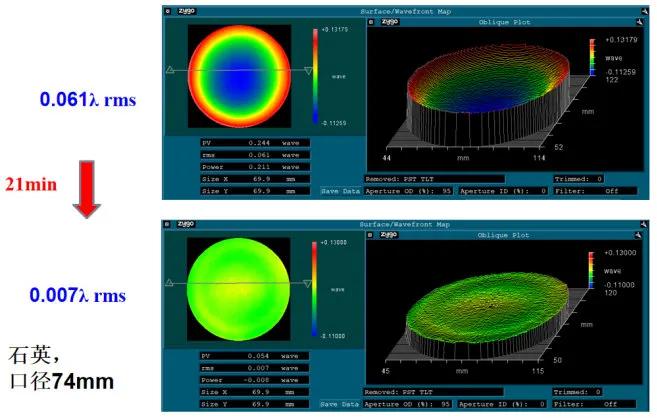
Task: Click color scale bar labeled +0.13000 beside filled map
Action: click(314, 289)
